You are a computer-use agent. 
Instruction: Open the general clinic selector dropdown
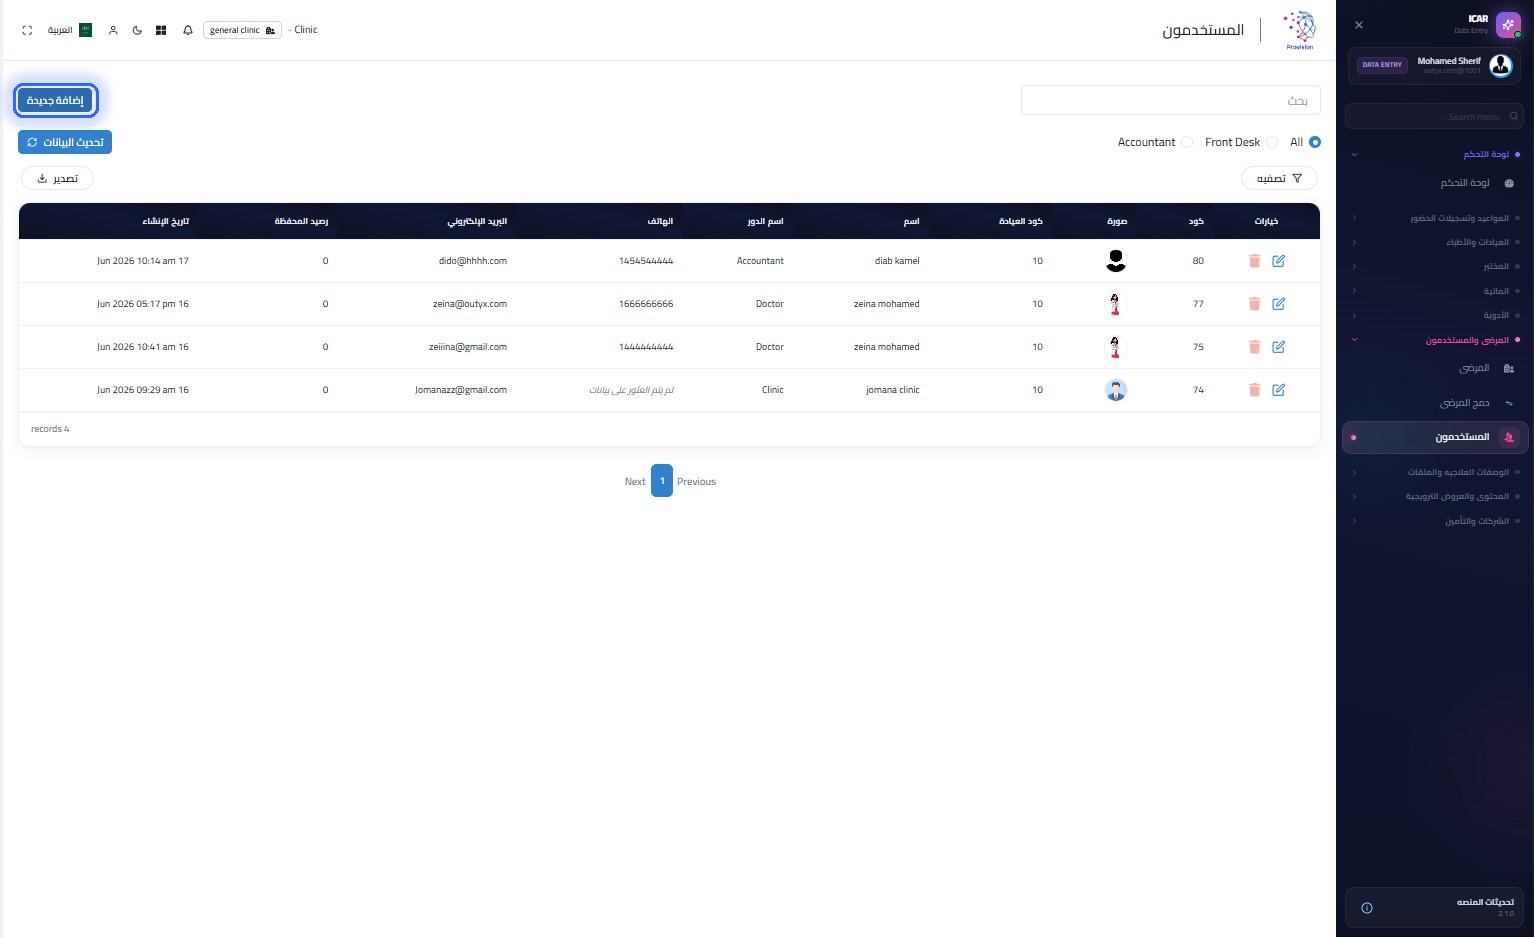242,30
